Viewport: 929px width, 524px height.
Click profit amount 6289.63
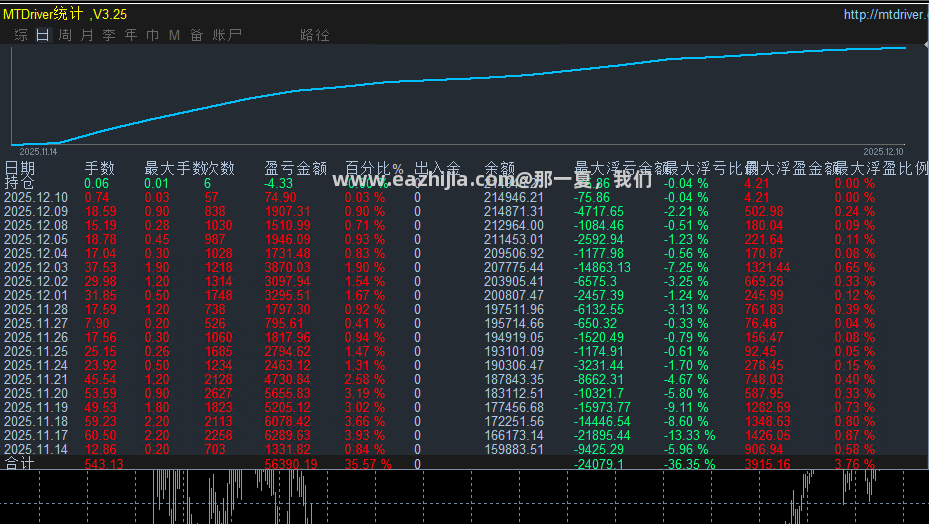[x=287, y=435]
